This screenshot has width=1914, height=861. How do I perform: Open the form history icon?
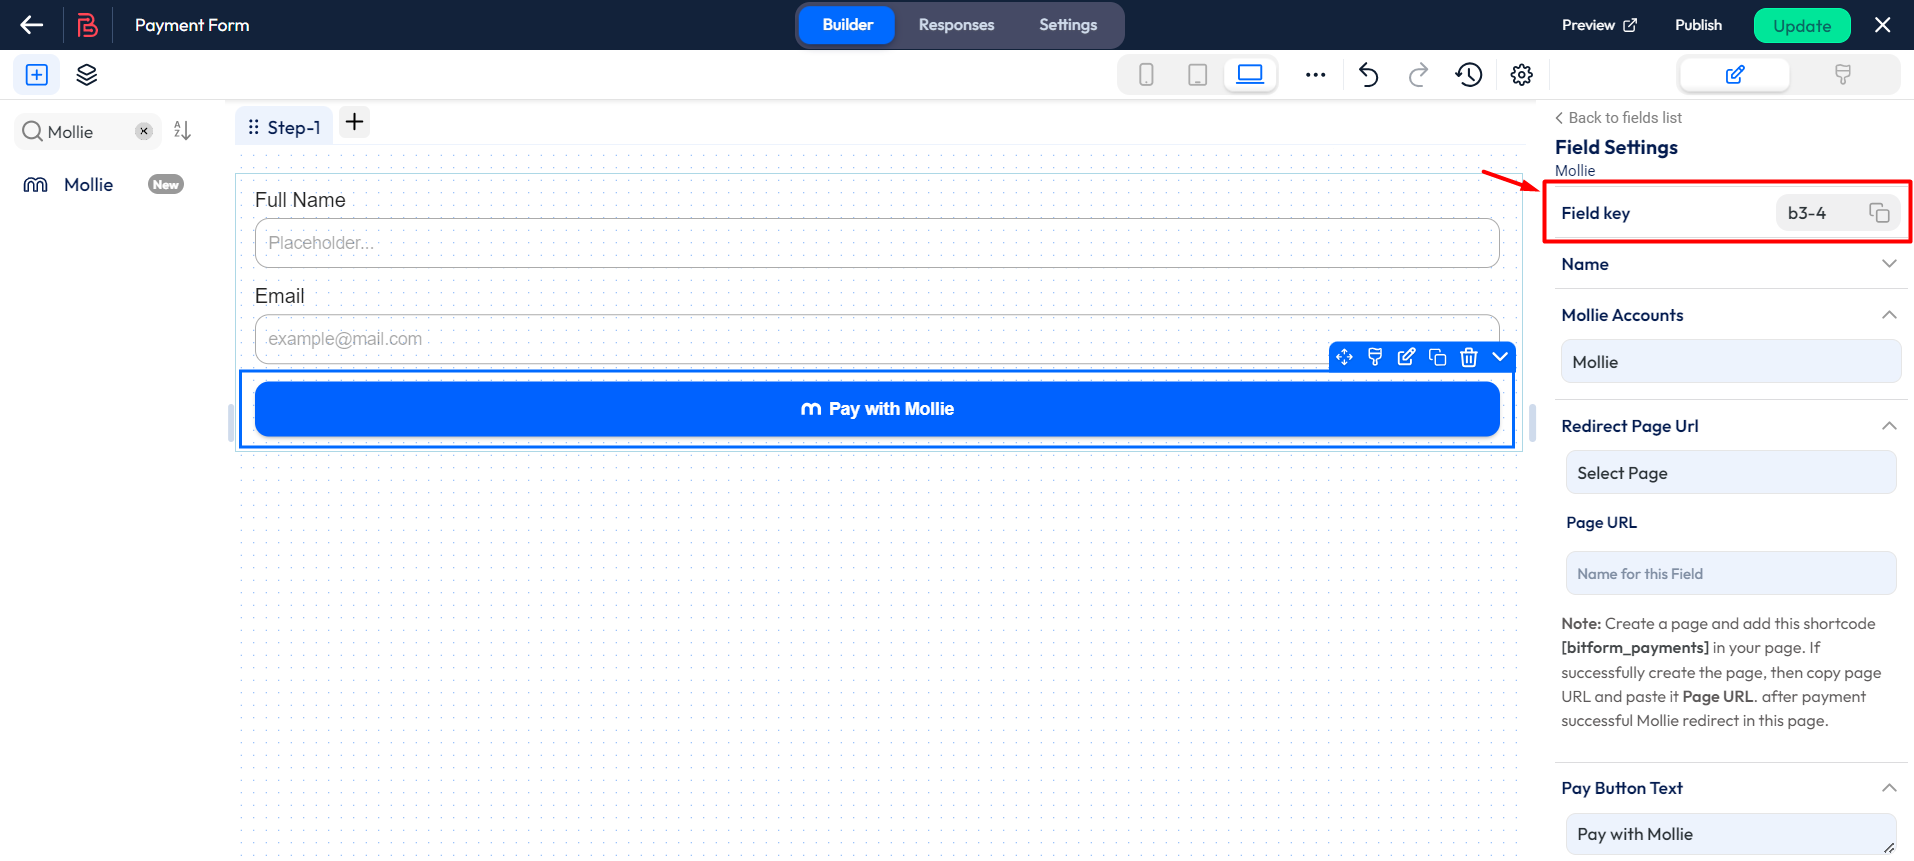pos(1468,75)
